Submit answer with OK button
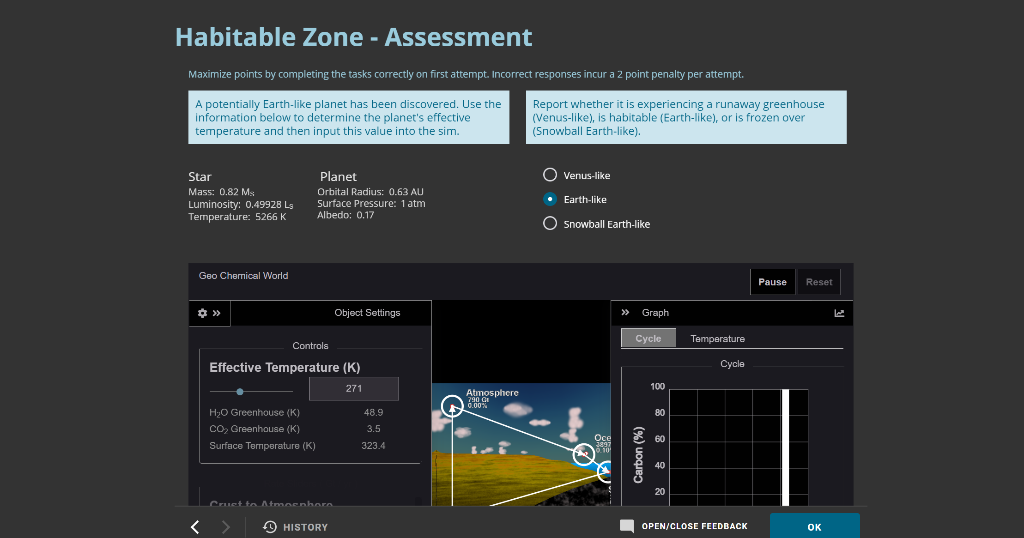 coord(814,526)
